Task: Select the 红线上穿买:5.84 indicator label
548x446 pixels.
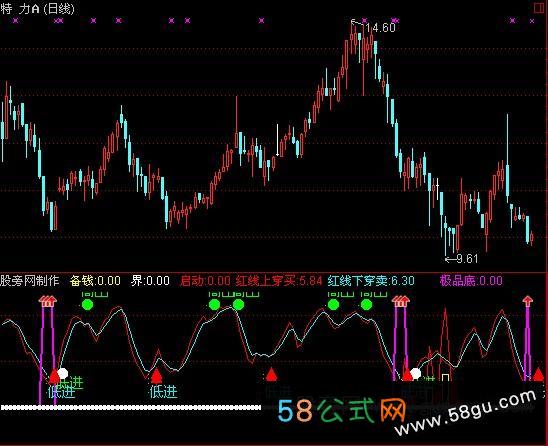Action: coord(279,281)
